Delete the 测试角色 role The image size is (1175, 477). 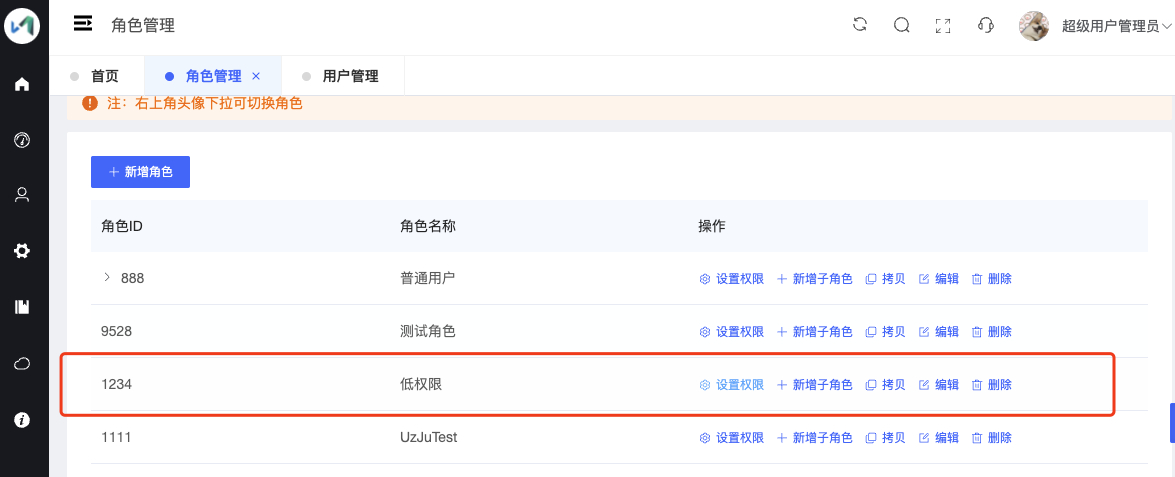click(x=991, y=332)
